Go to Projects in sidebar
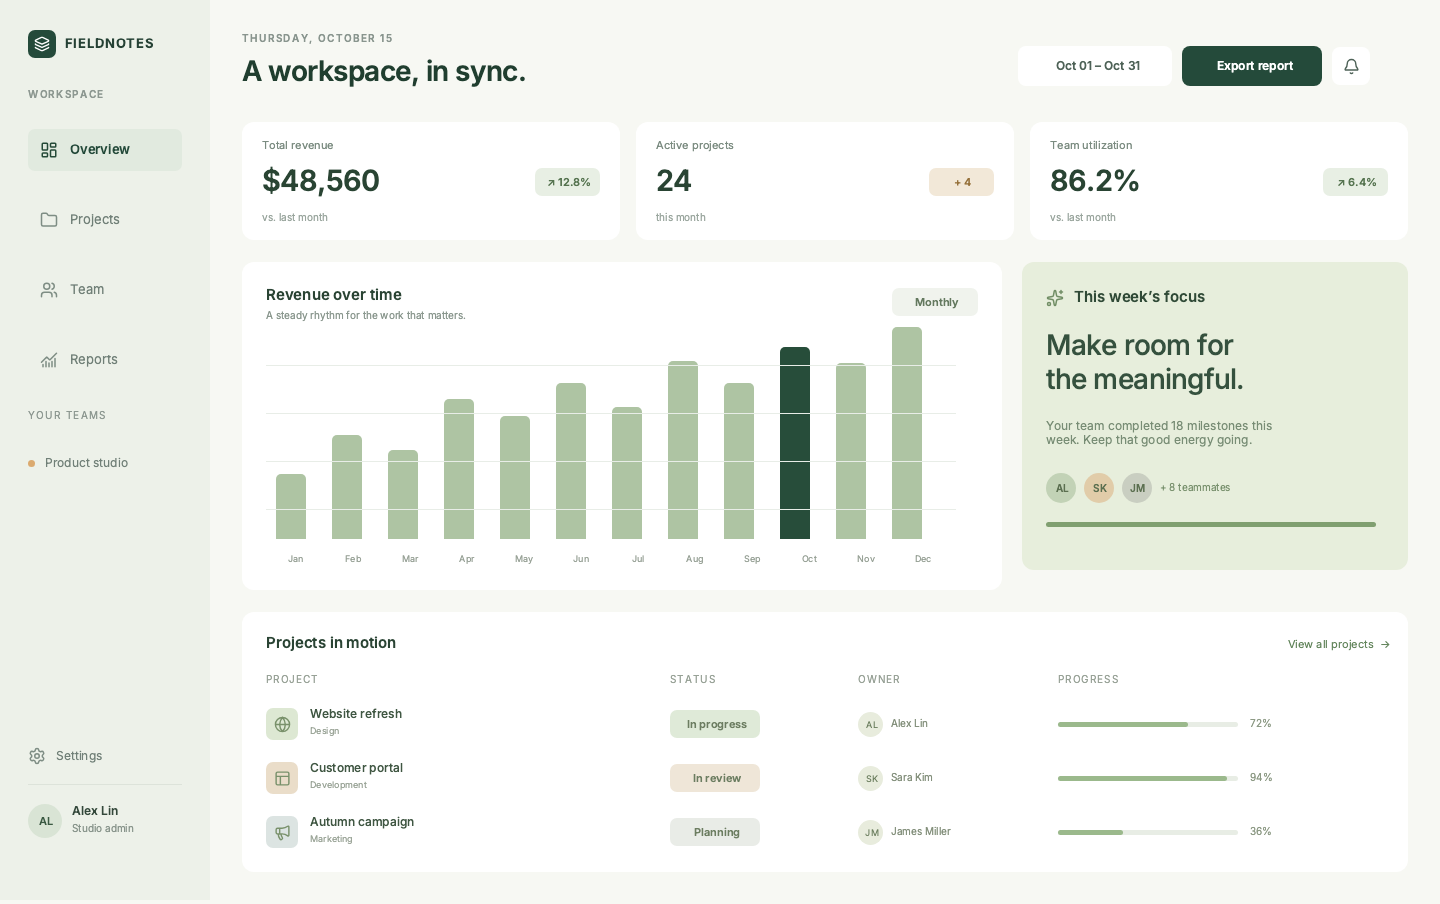The height and width of the screenshot is (904, 1440). [x=105, y=220]
